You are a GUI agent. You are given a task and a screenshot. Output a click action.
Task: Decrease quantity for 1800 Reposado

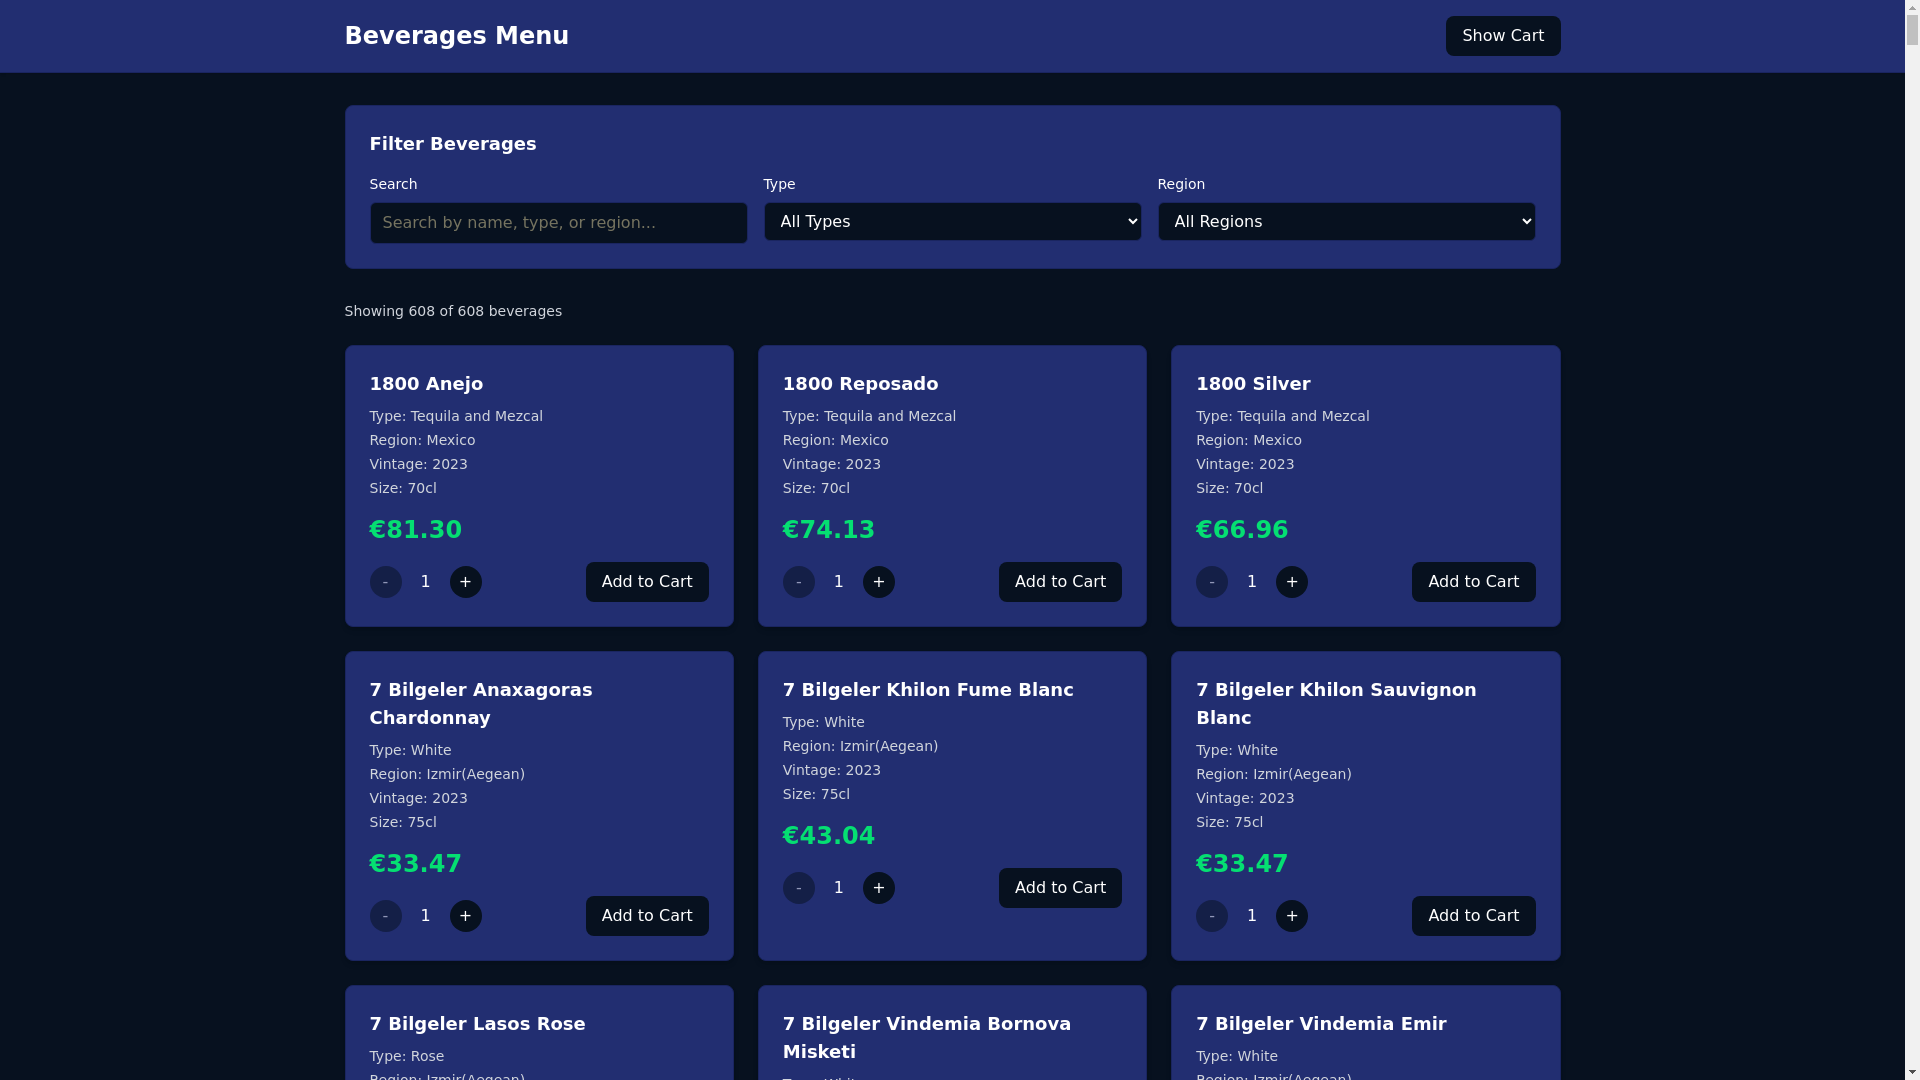pos(798,582)
